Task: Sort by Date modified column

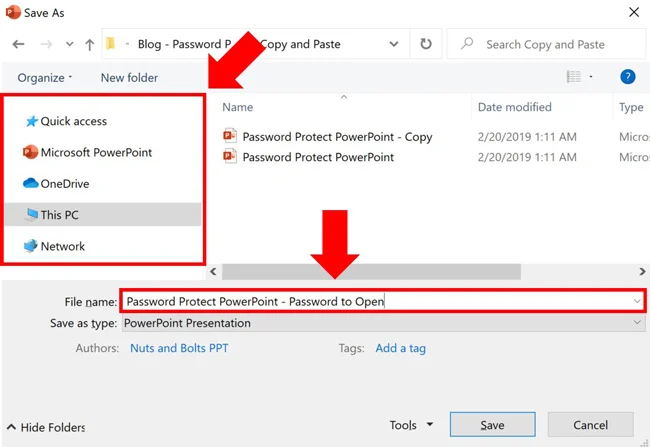Action: point(514,107)
